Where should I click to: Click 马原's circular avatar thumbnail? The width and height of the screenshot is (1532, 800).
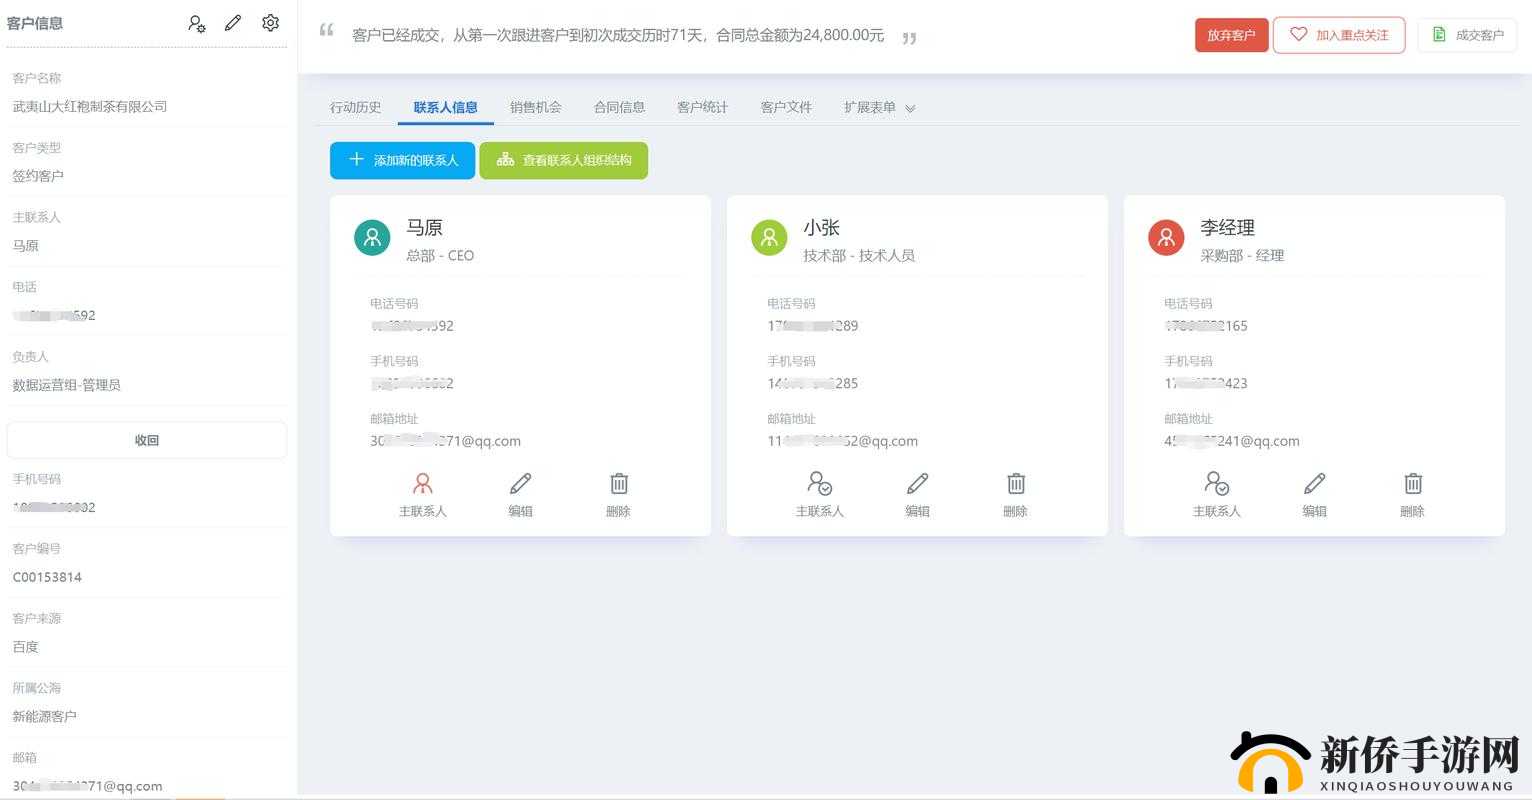[372, 237]
